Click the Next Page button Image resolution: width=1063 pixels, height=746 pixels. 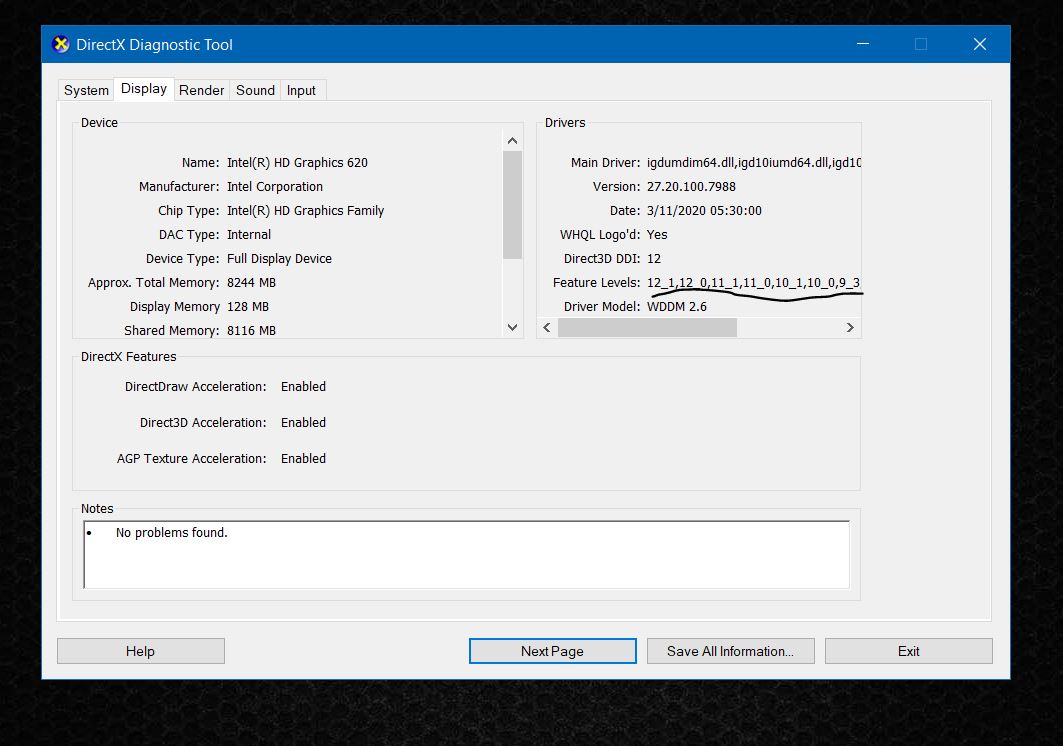(553, 651)
